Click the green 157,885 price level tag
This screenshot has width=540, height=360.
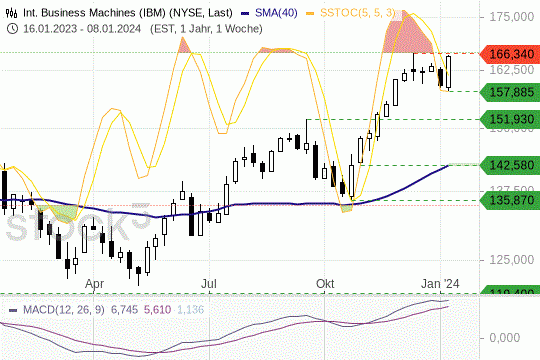coord(510,92)
